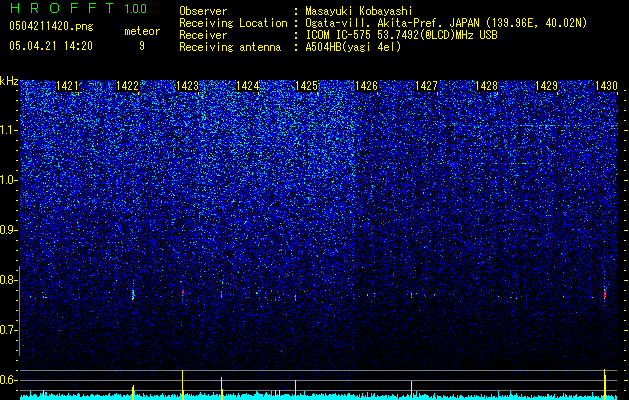Click the kHz axis unit label
Image resolution: width=629 pixels, height=400 pixels.
pos(9,81)
